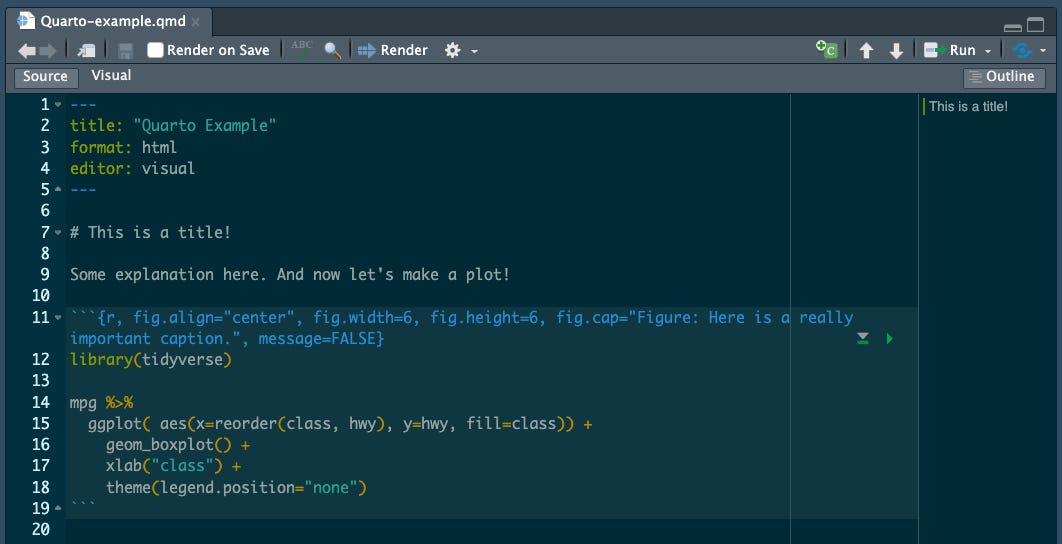Click the ggplot( aes(...) code line

pyautogui.click(x=340, y=424)
